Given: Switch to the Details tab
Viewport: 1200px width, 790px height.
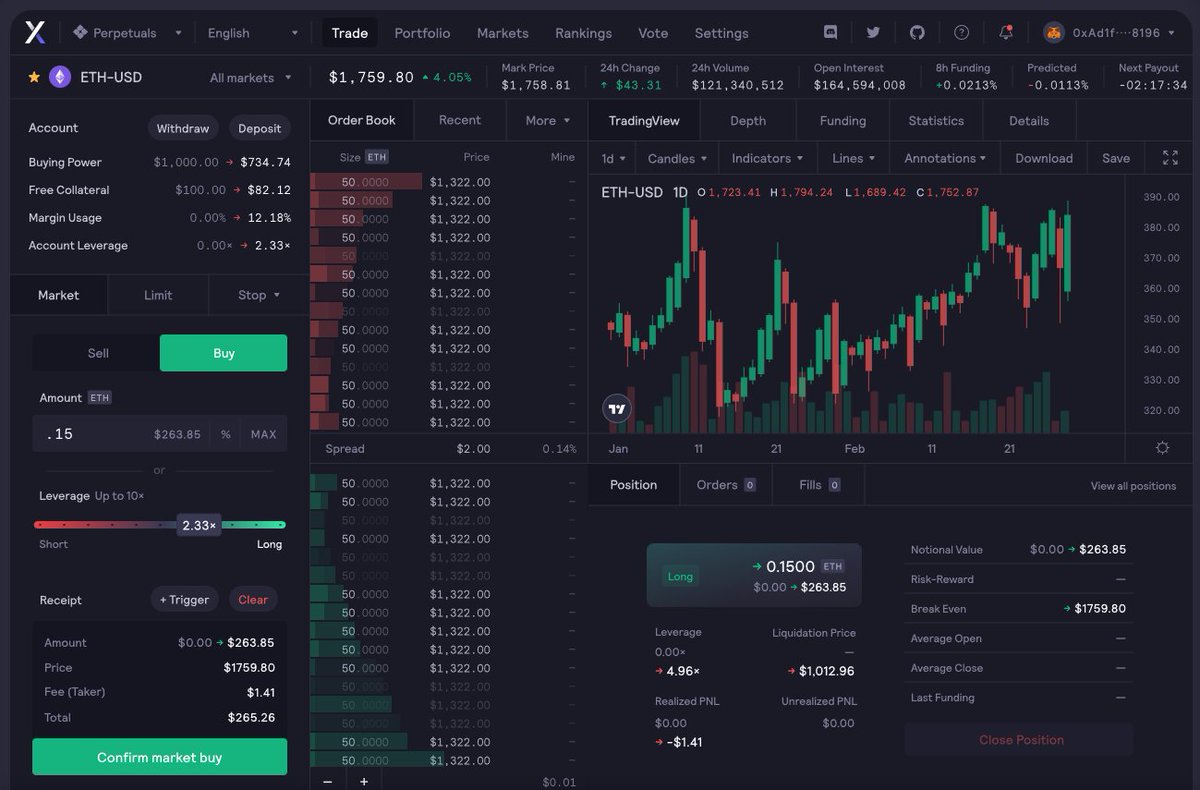Looking at the screenshot, I should click(1029, 120).
